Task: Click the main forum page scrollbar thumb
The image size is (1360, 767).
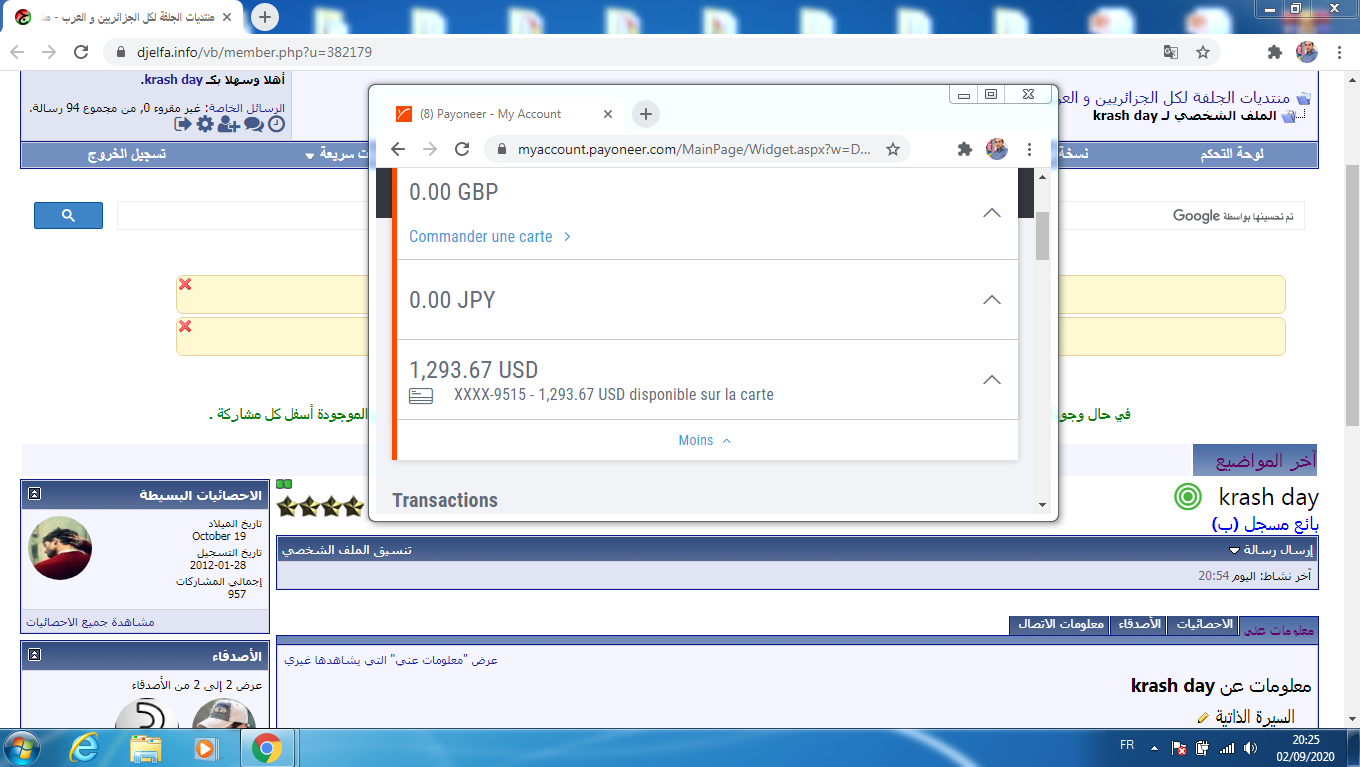Action: click(1352, 295)
